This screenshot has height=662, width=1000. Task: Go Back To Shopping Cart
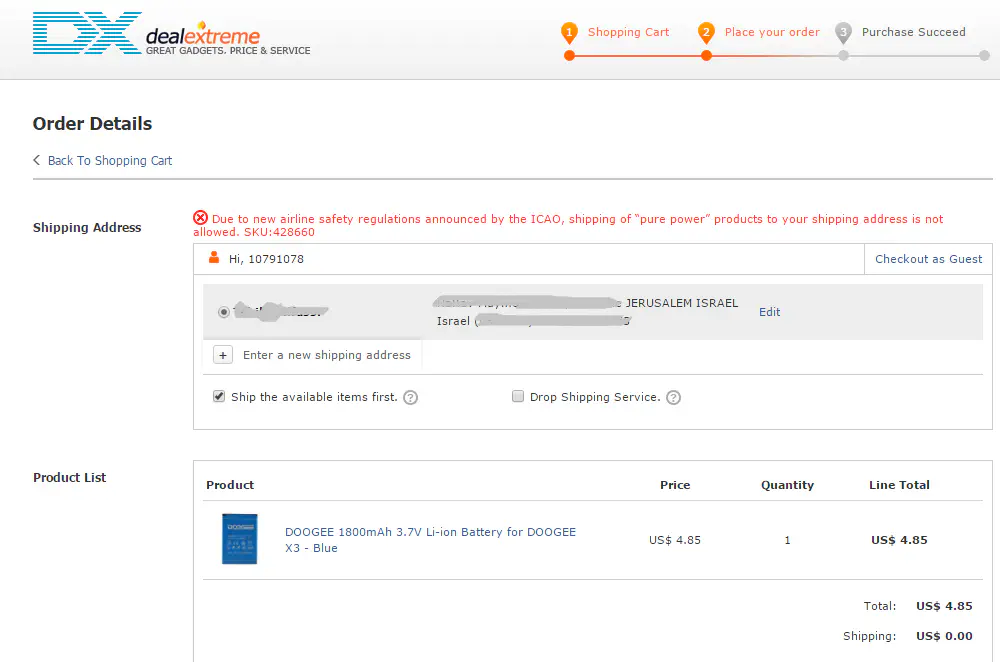tap(109, 160)
